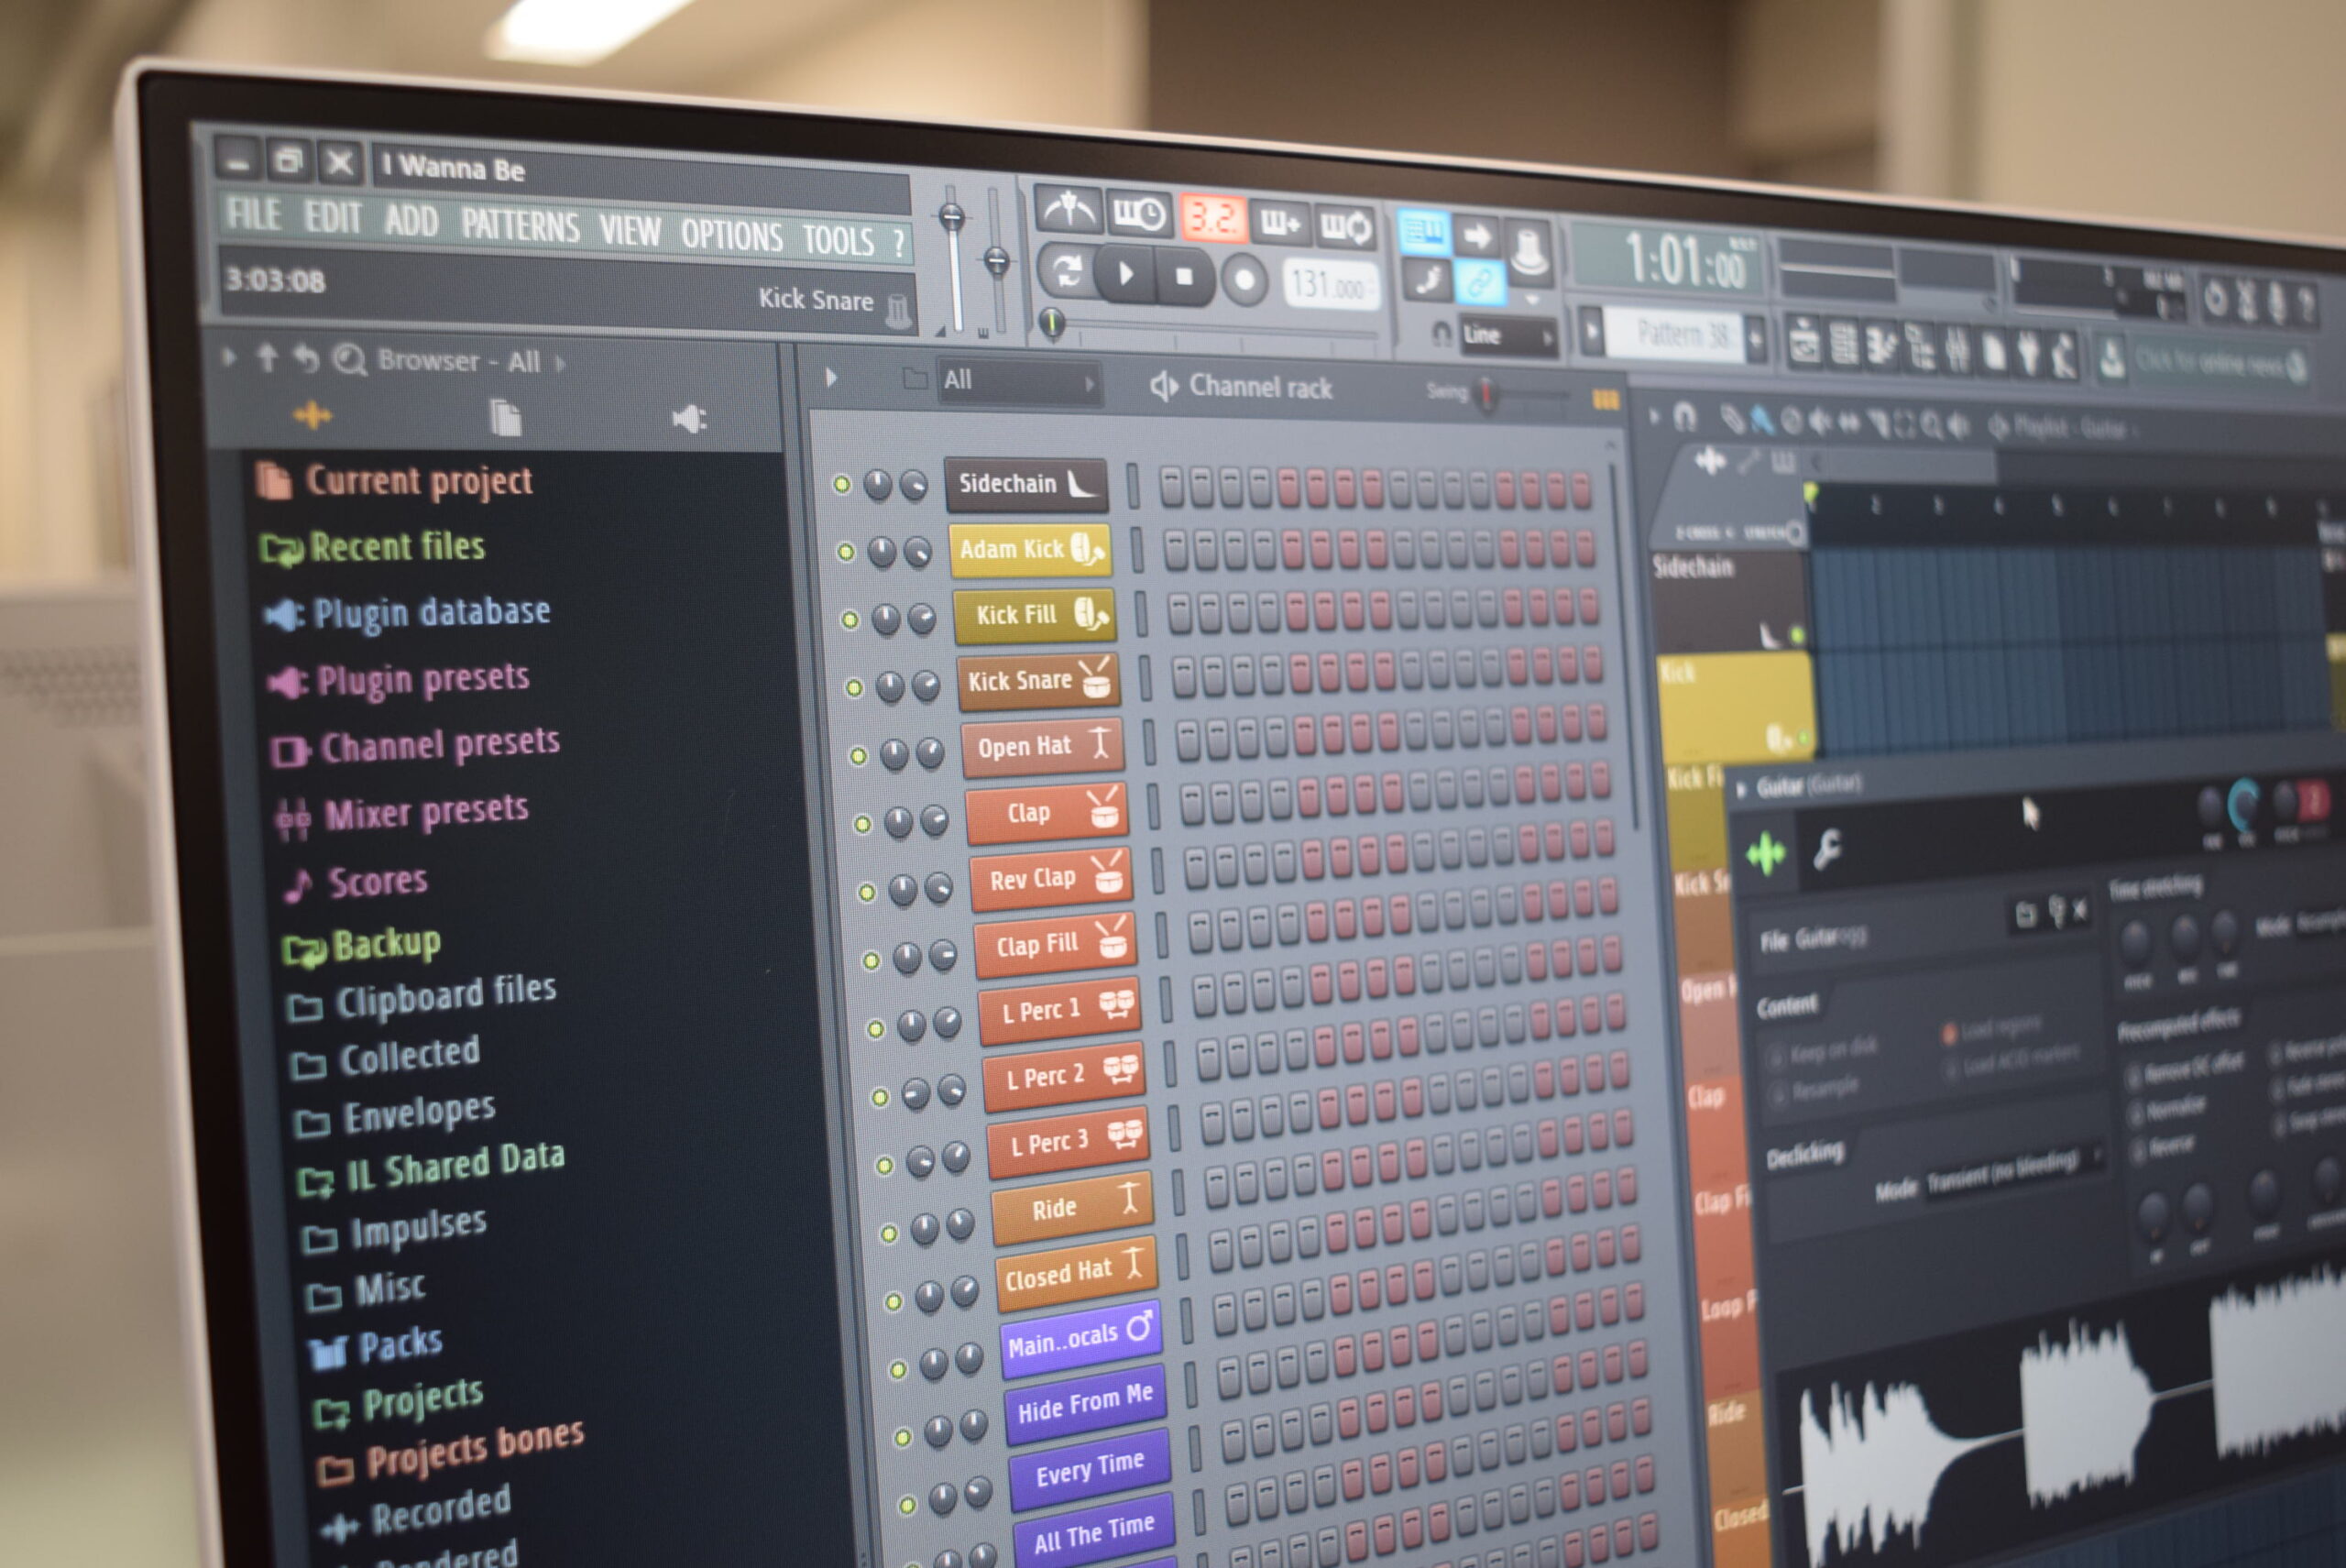
Task: Open the EDIT menu
Action: tap(333, 217)
